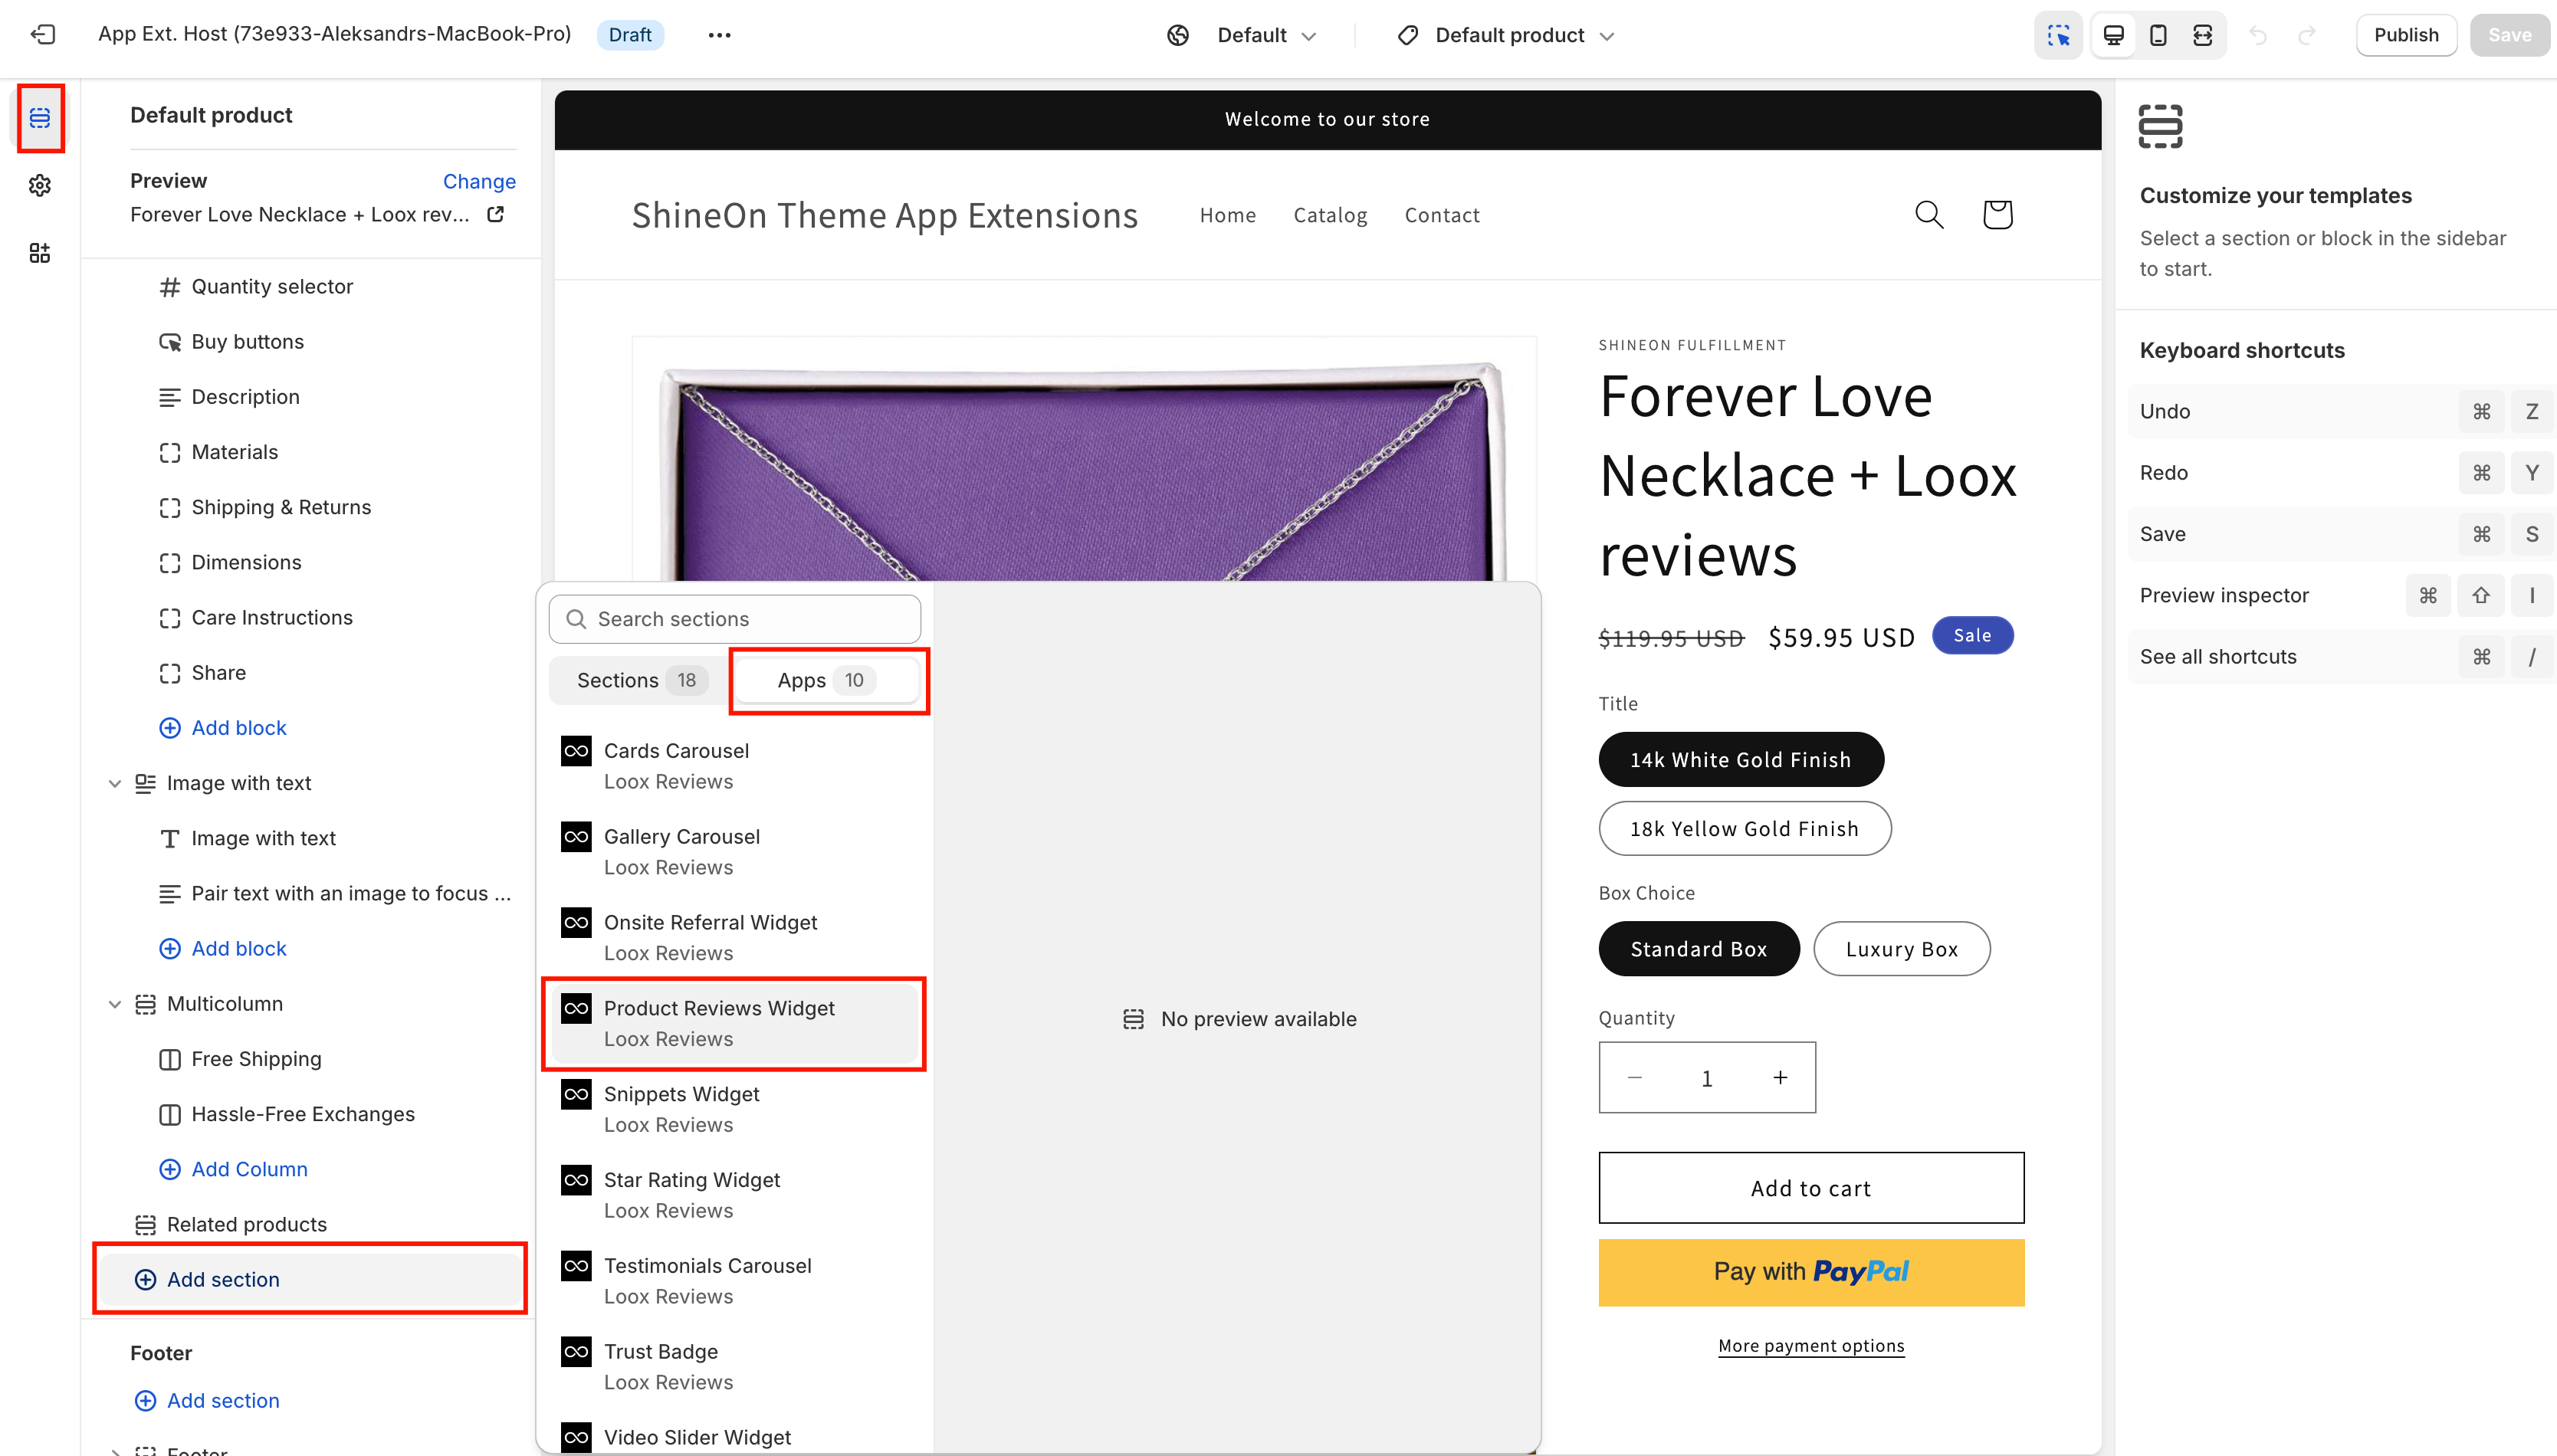This screenshot has height=1456, width=2557.
Task: Select 14k White Gold Finish option
Action: (x=1740, y=759)
